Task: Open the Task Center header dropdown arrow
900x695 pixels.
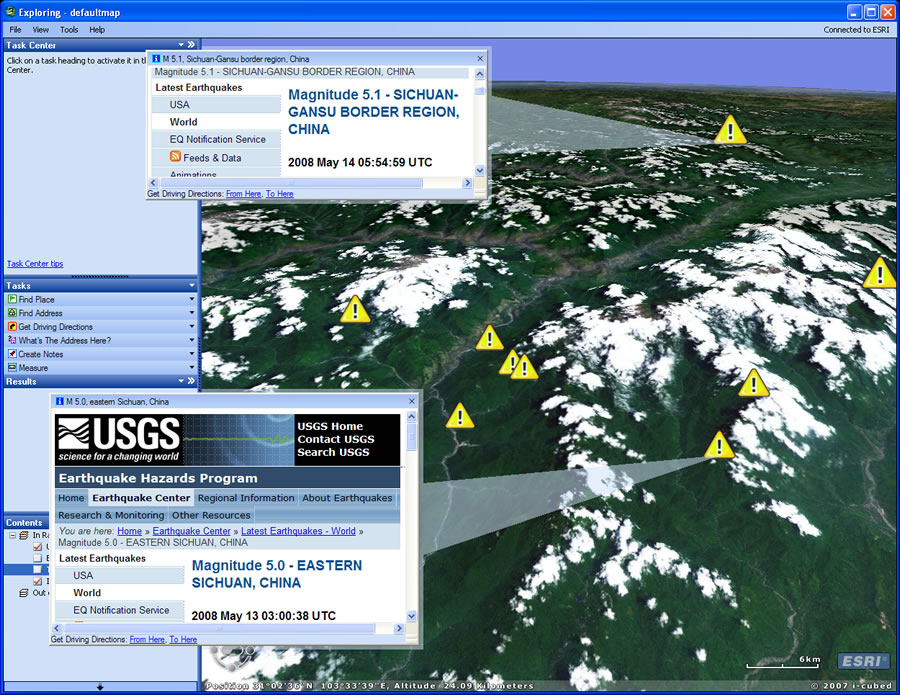Action: (181, 44)
